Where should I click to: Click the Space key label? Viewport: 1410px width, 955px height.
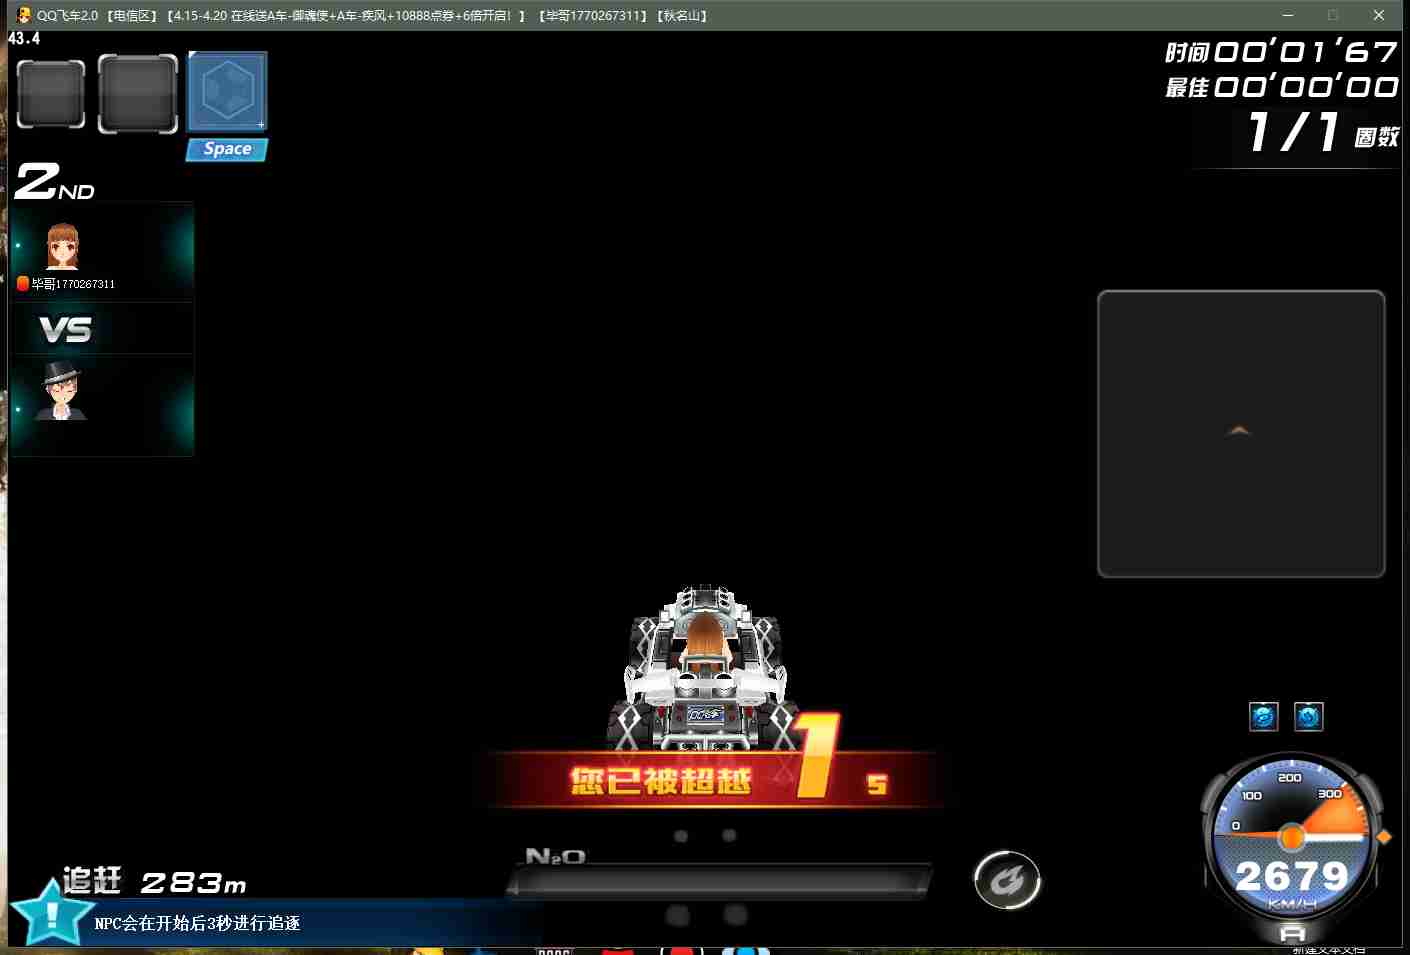227,149
